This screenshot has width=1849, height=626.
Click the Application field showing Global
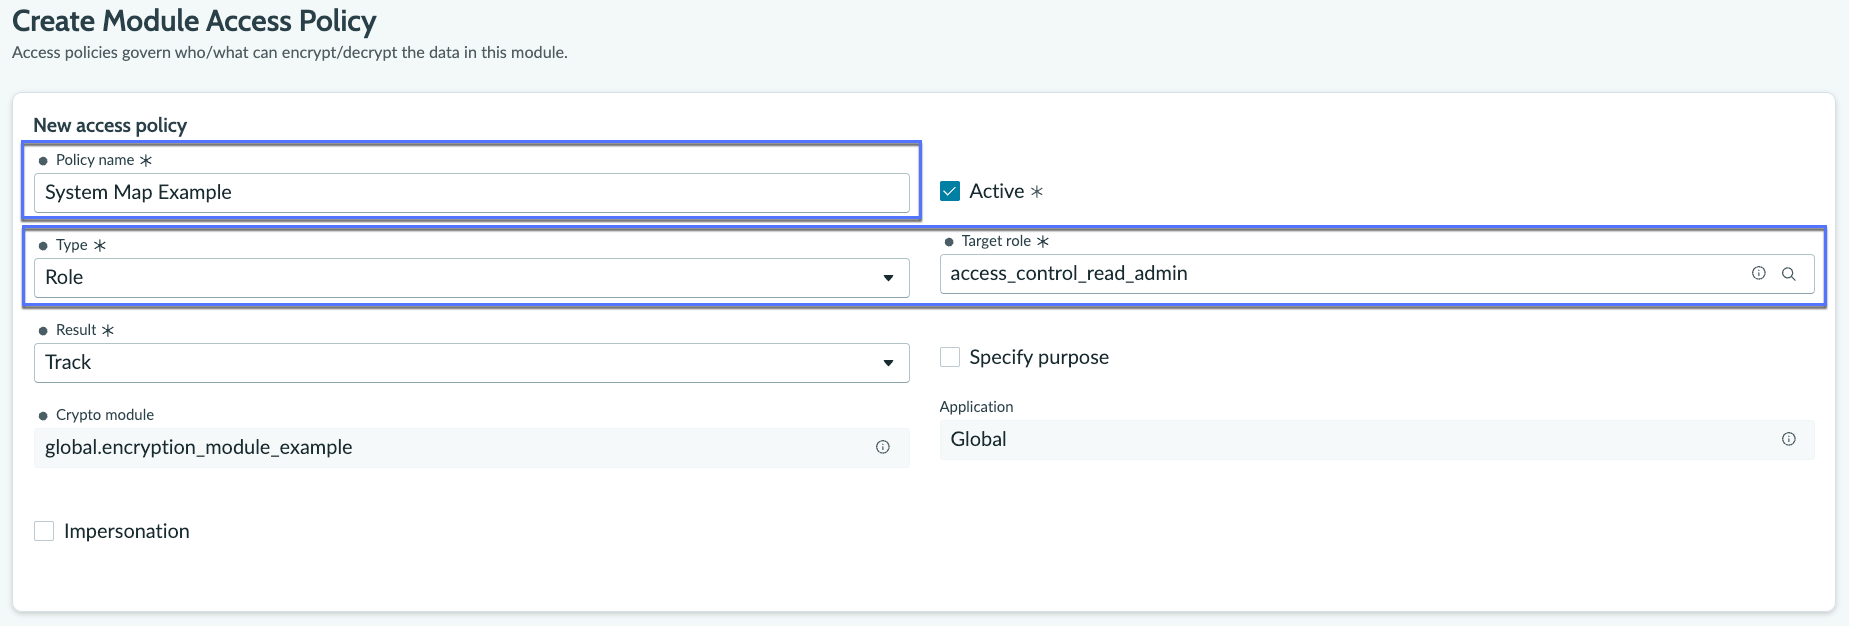click(1377, 440)
